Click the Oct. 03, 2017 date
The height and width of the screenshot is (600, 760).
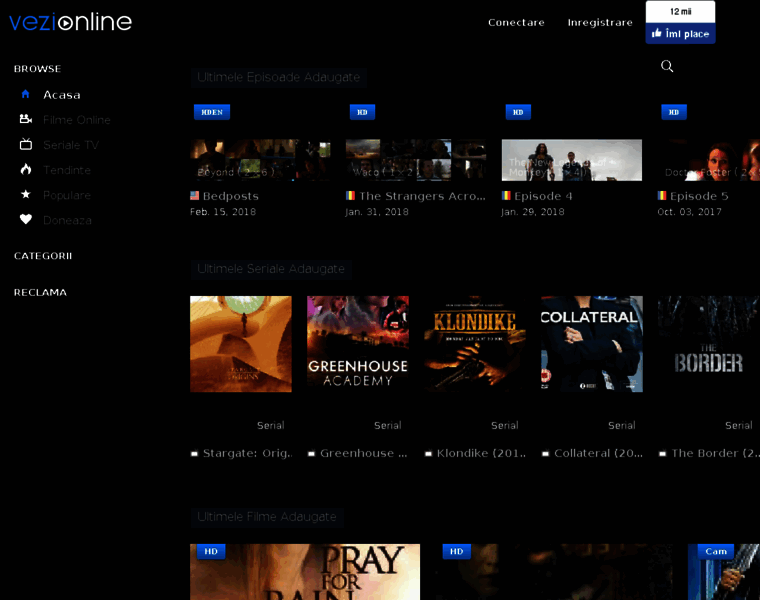tap(689, 212)
